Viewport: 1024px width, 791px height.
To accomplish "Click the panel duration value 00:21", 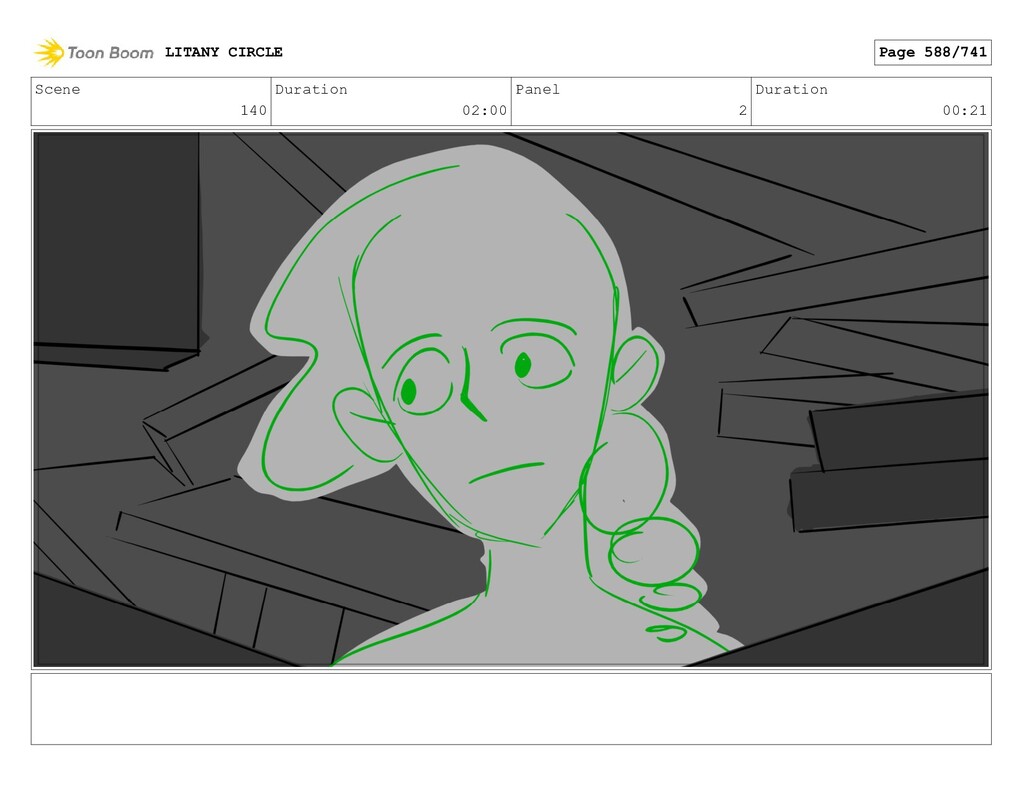I will pos(965,110).
